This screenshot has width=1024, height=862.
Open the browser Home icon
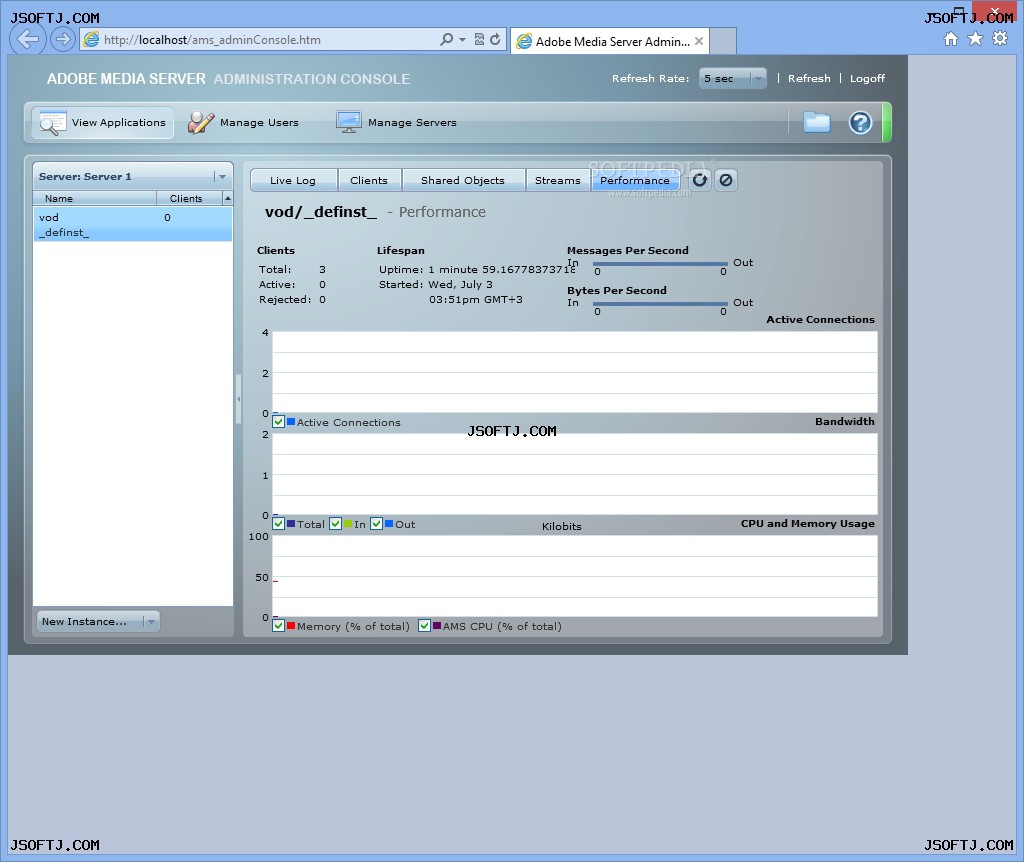[952, 39]
